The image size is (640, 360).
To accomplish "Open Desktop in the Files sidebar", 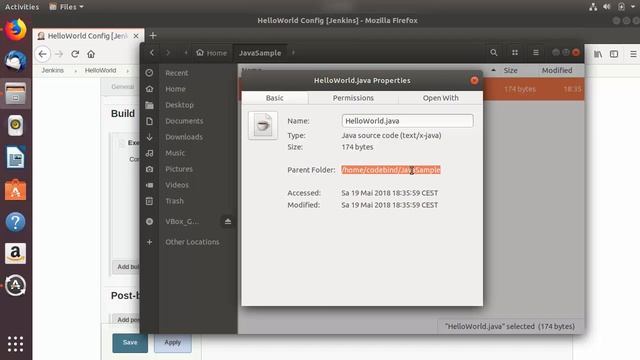I will pyautogui.click(x=179, y=105).
